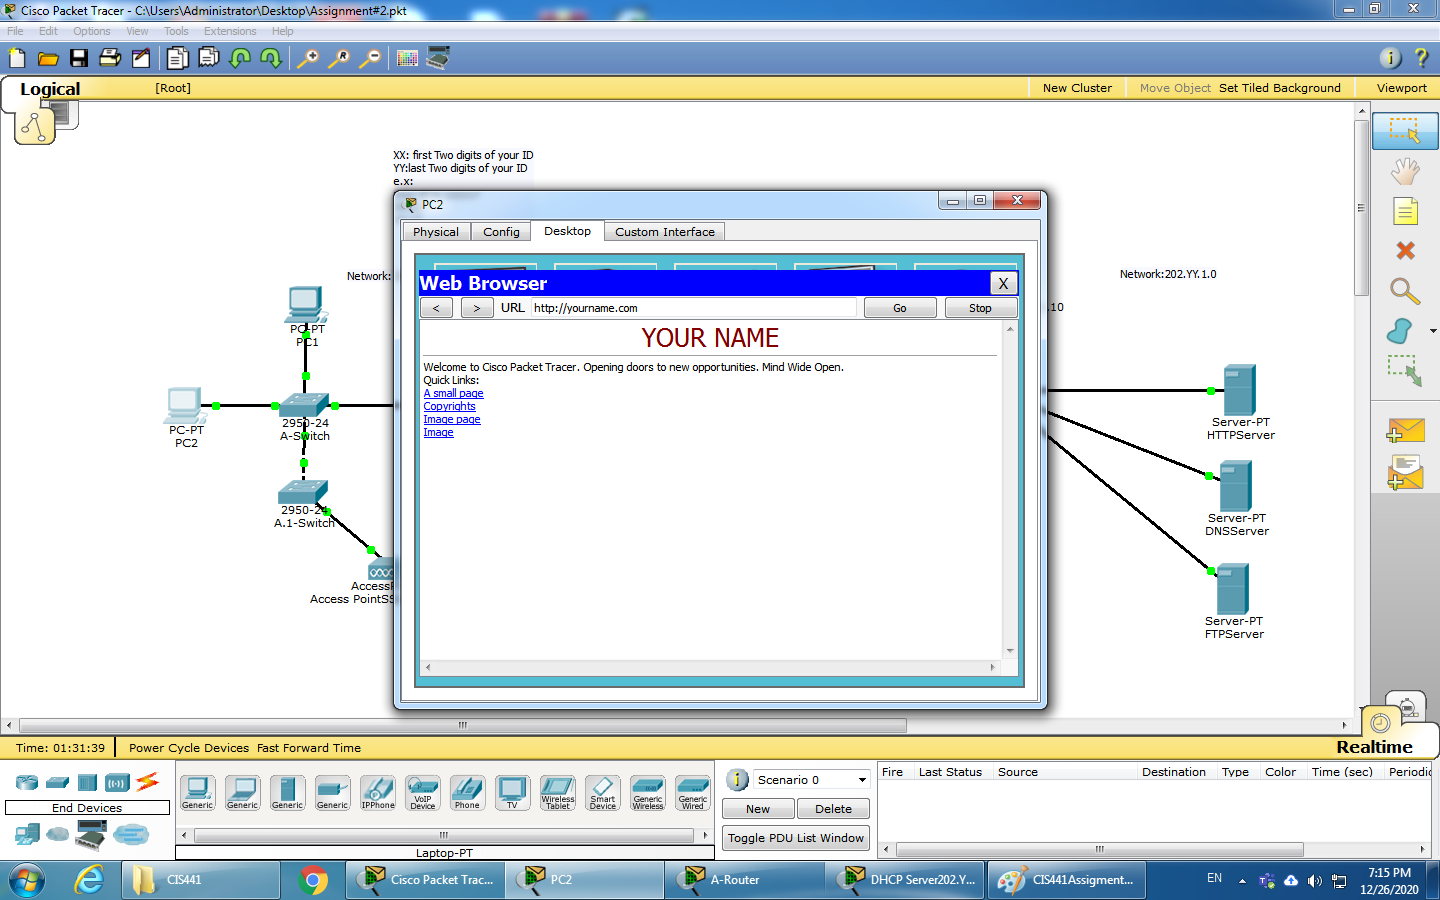1440x900 pixels.
Task: Click the URL address field
Action: [x=692, y=308]
